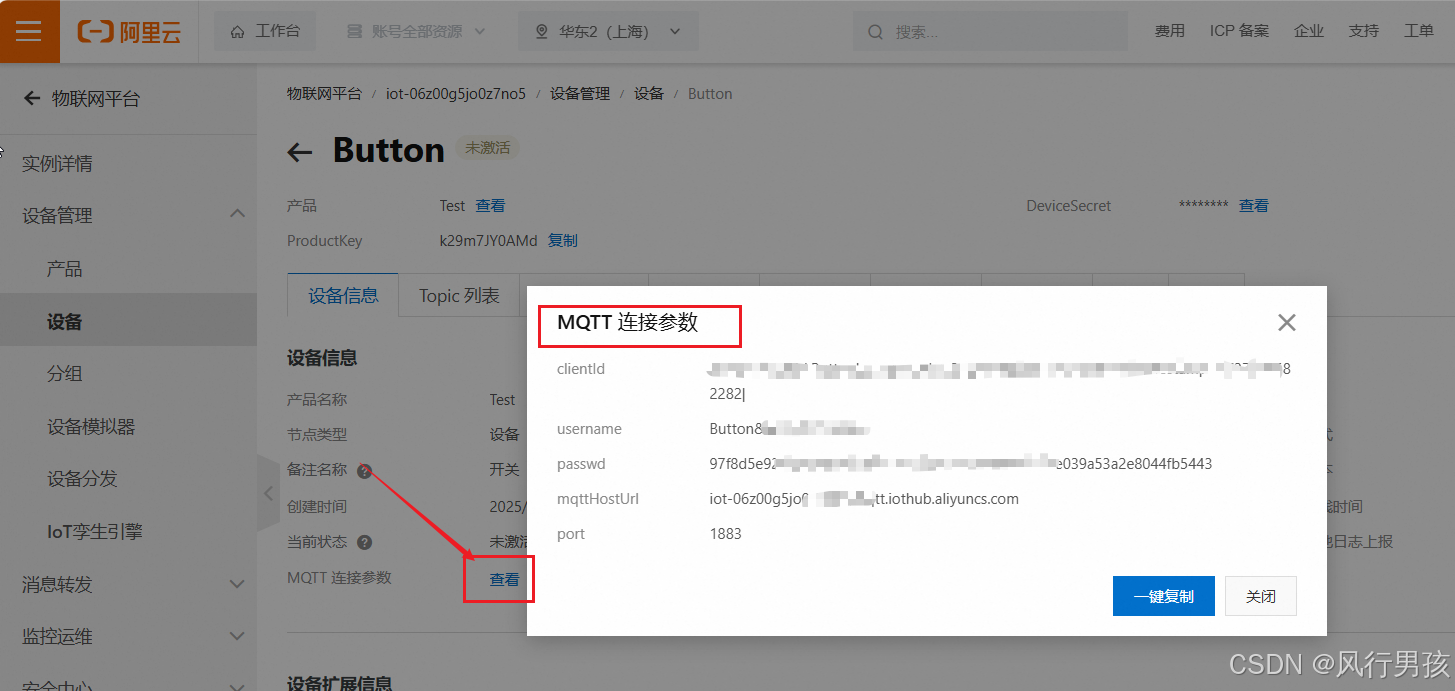This screenshot has width=1455, height=691.
Task: Collapse sidebar using the side handle
Action: coord(268,493)
